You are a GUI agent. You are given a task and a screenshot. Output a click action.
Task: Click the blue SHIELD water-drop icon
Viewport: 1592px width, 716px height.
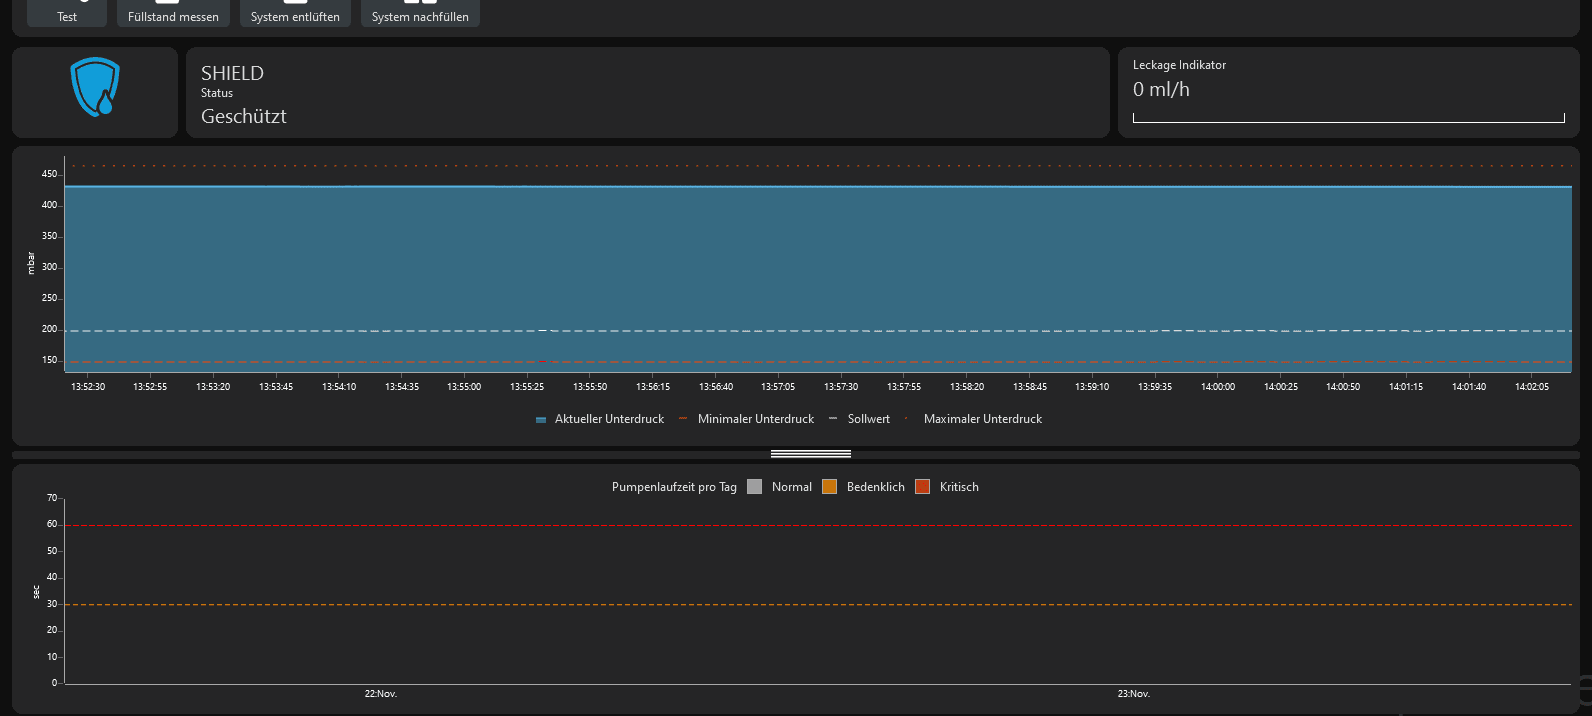95,87
